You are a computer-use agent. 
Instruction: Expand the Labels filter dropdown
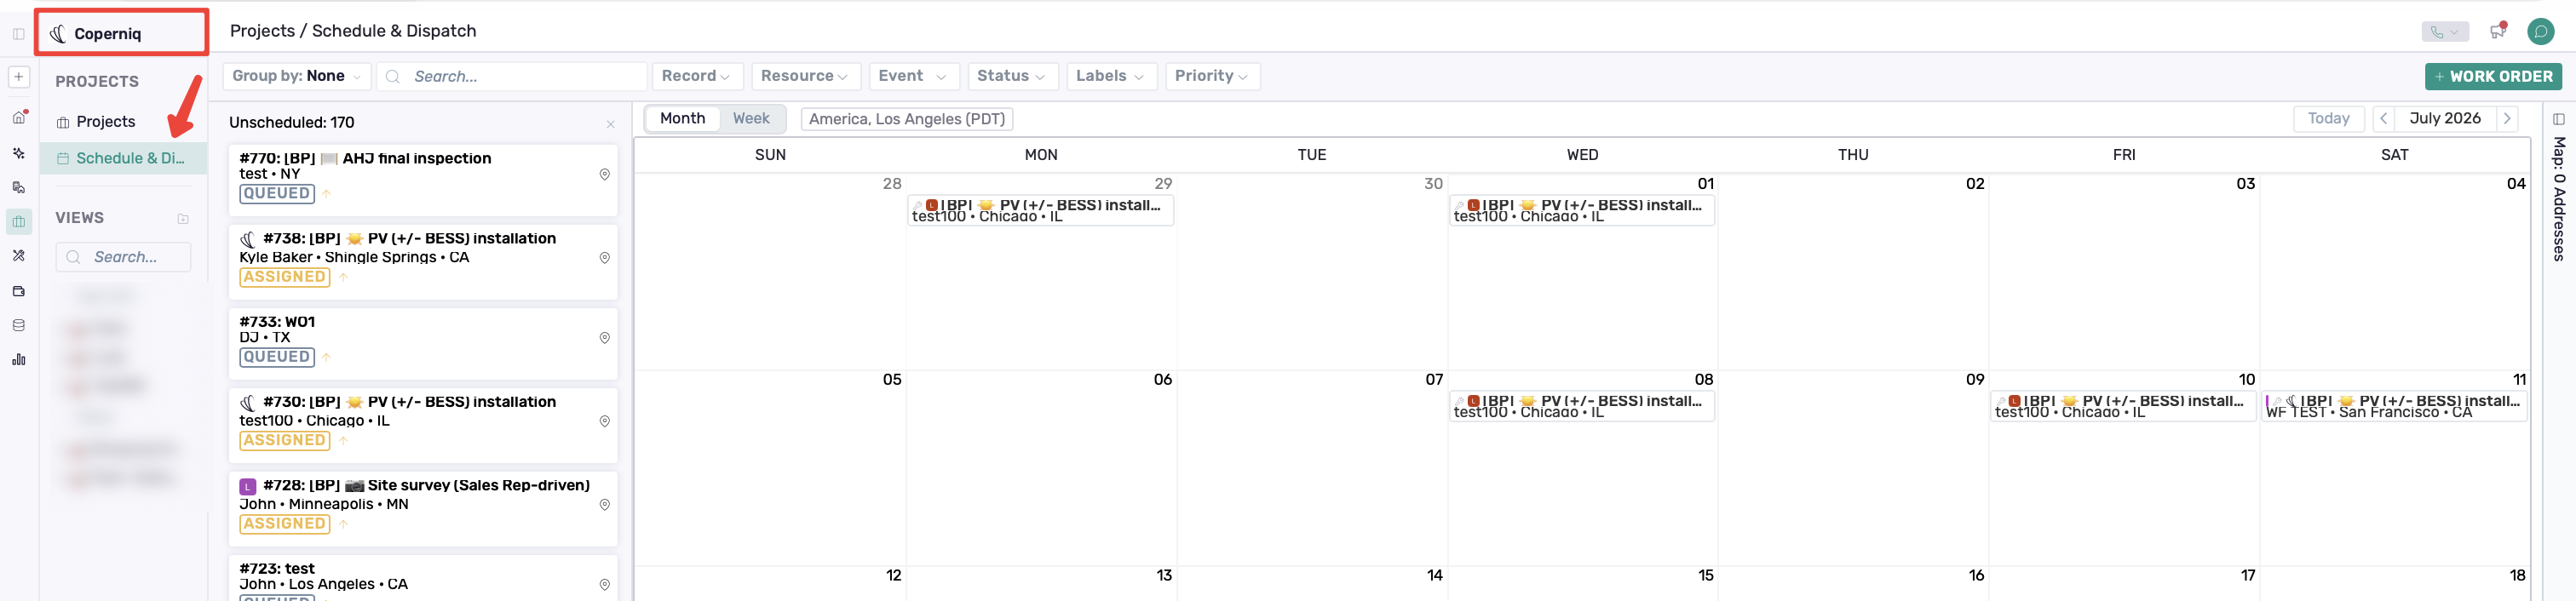1111,76
